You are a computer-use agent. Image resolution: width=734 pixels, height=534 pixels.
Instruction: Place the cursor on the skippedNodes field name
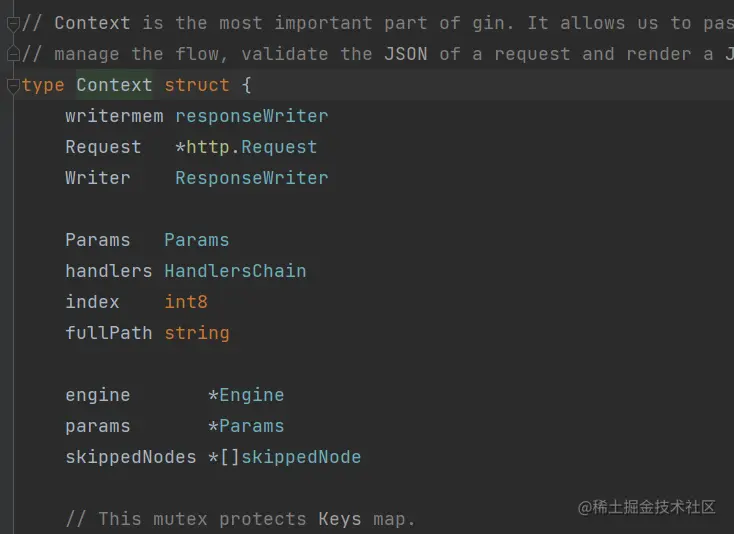pyautogui.click(x=130, y=457)
